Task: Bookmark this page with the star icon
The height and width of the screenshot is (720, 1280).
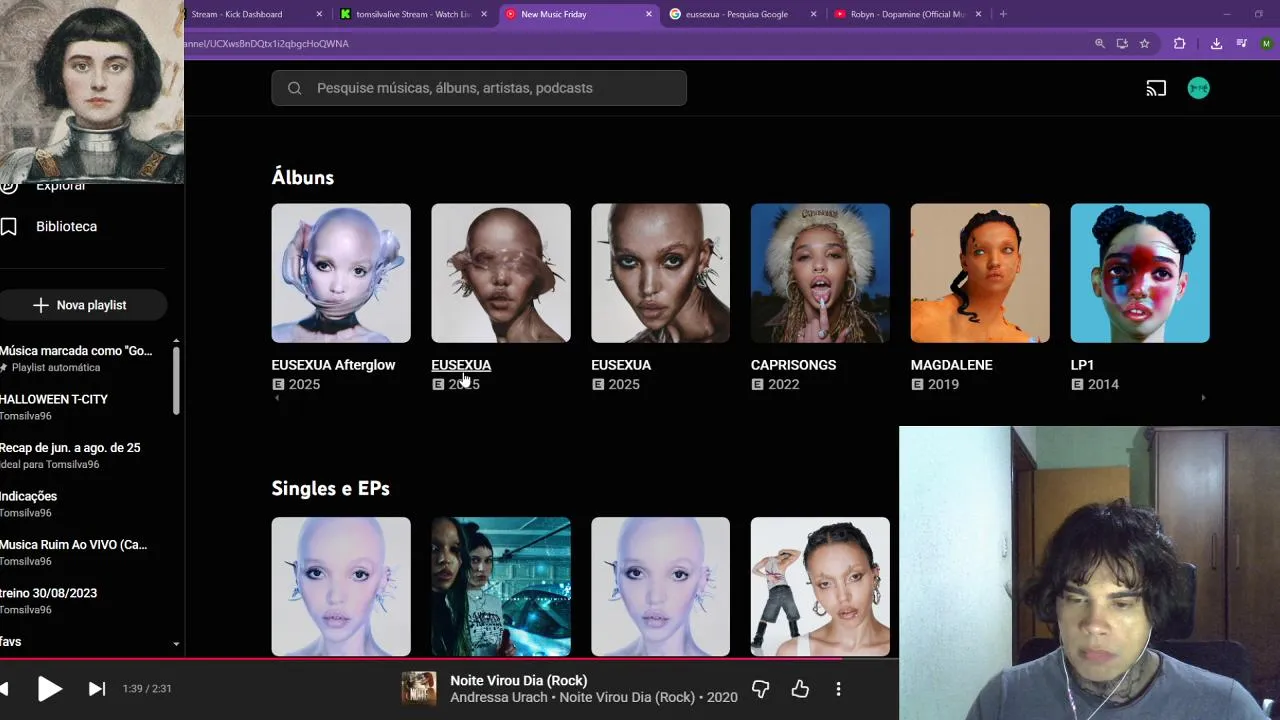Action: pyautogui.click(x=1144, y=44)
